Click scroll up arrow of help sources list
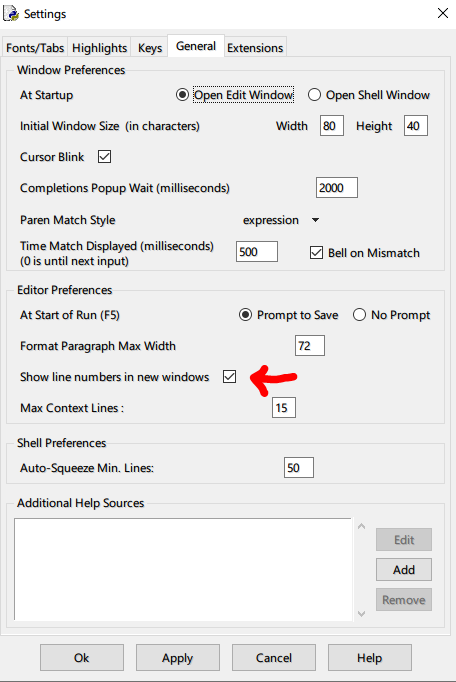The width and height of the screenshot is (456, 682). (361, 527)
